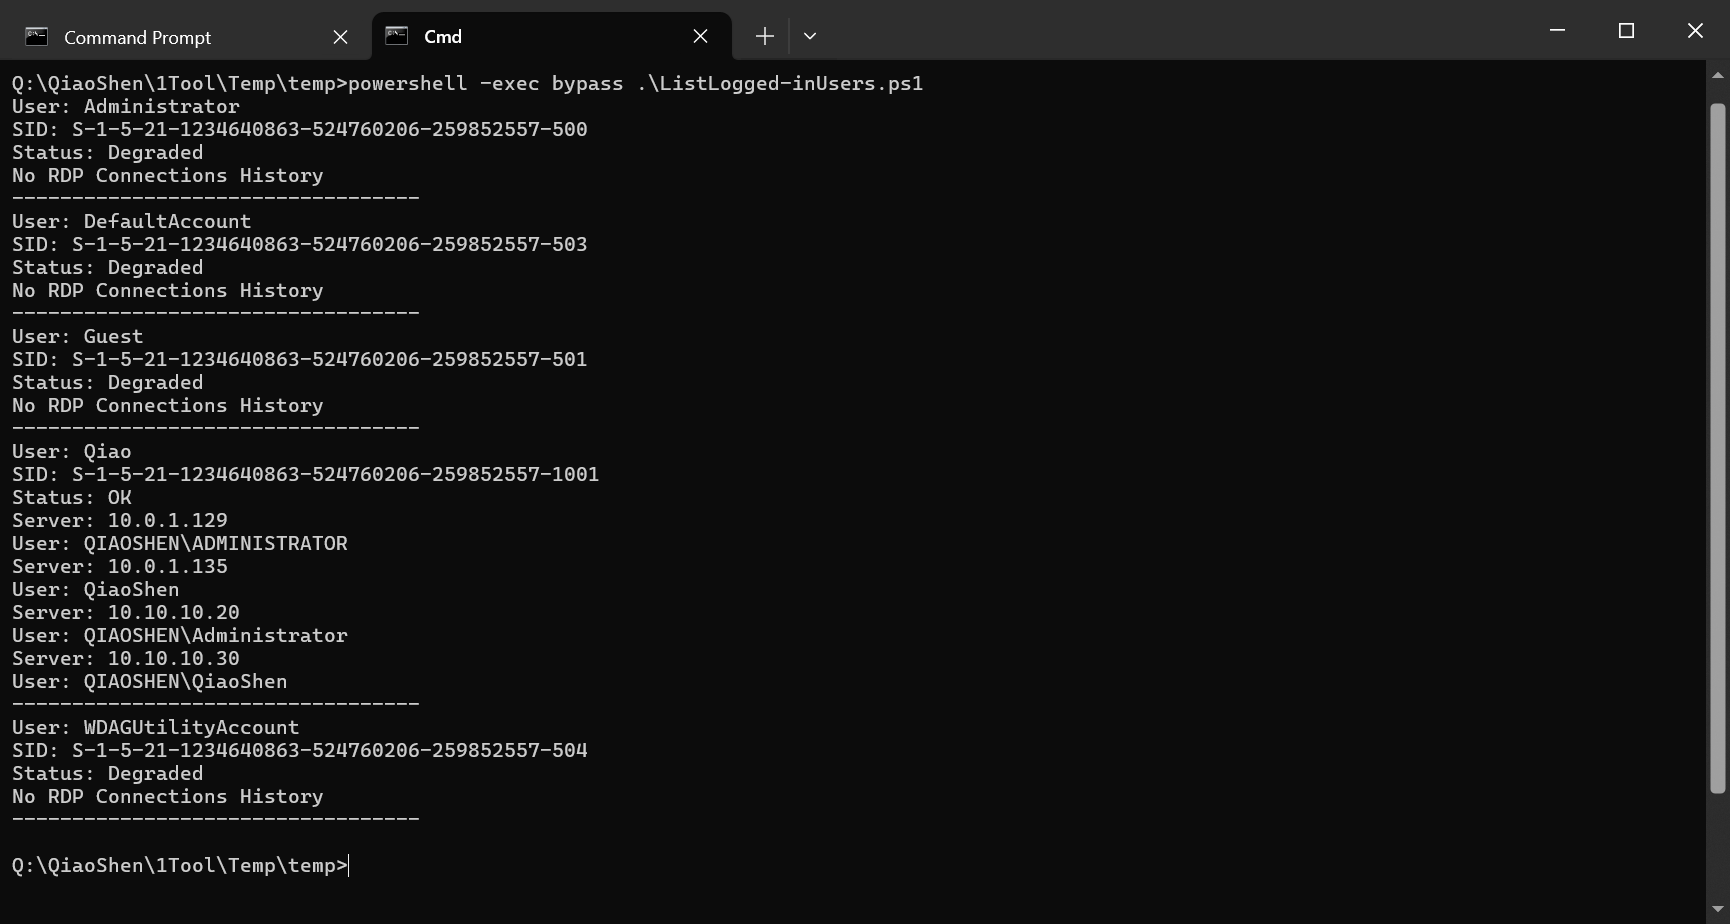Click the vertical scrollbar thumb
1730x924 pixels.
[x=1718, y=448]
